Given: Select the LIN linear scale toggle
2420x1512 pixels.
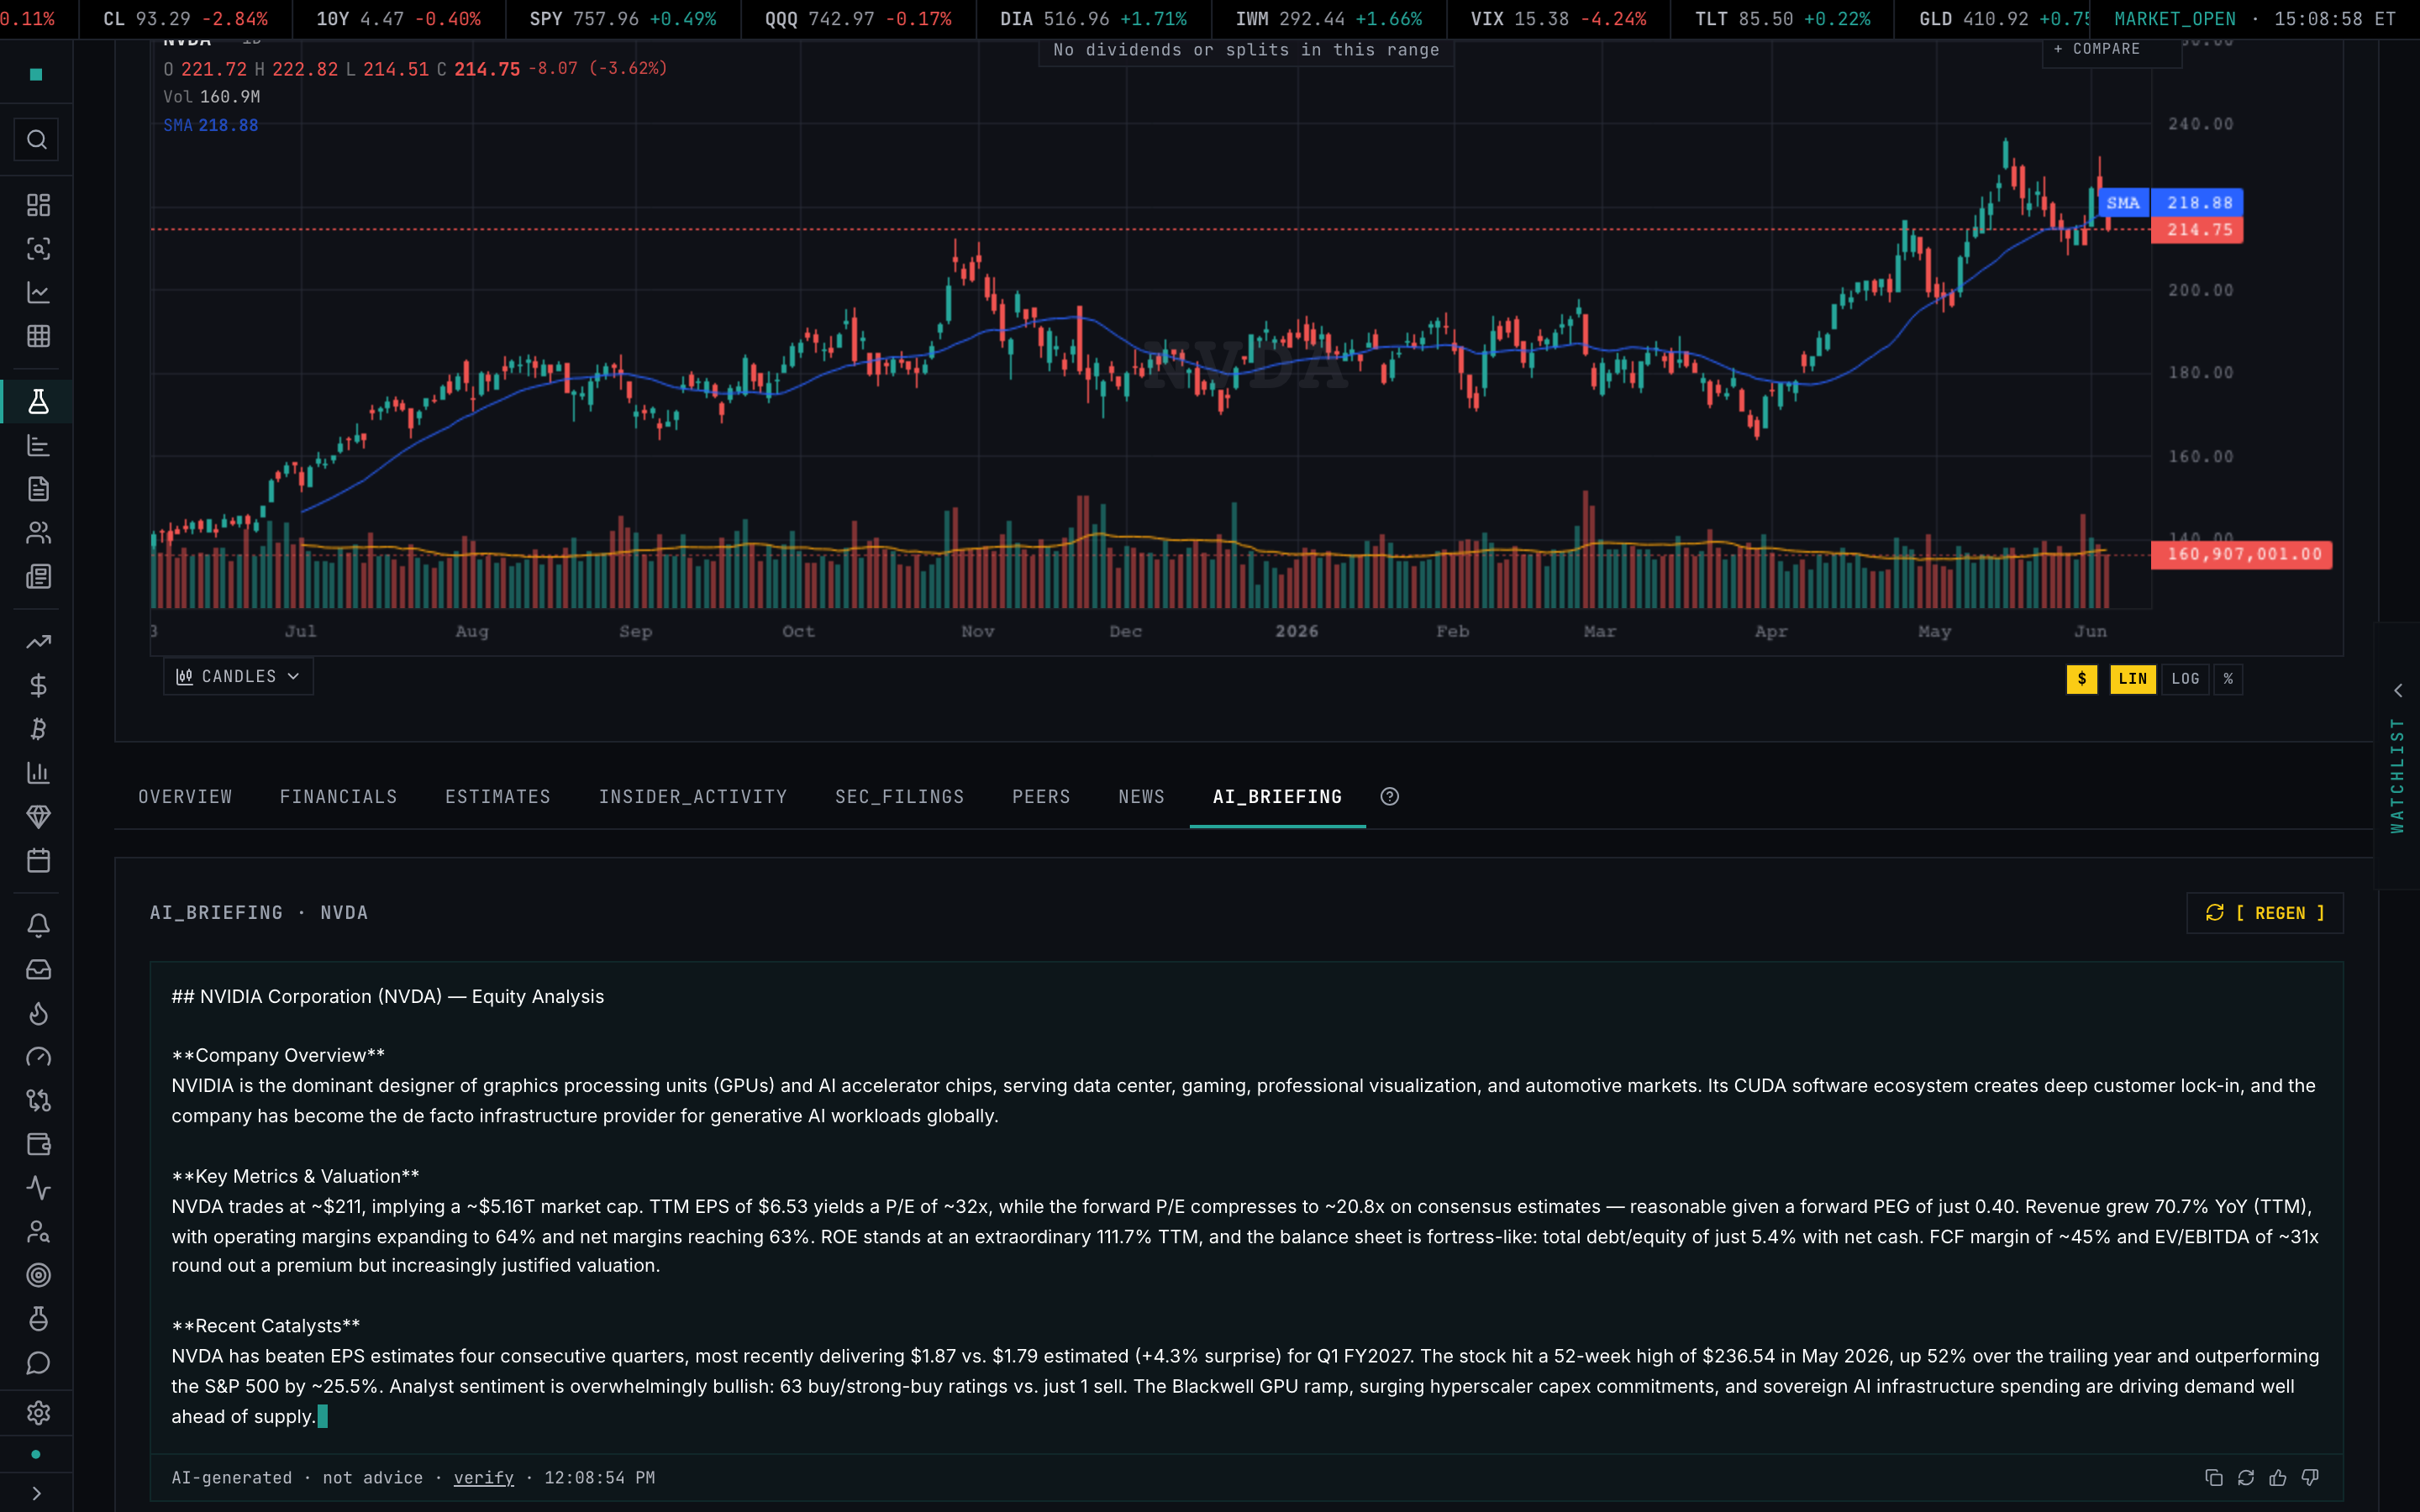Looking at the screenshot, I should point(2133,679).
